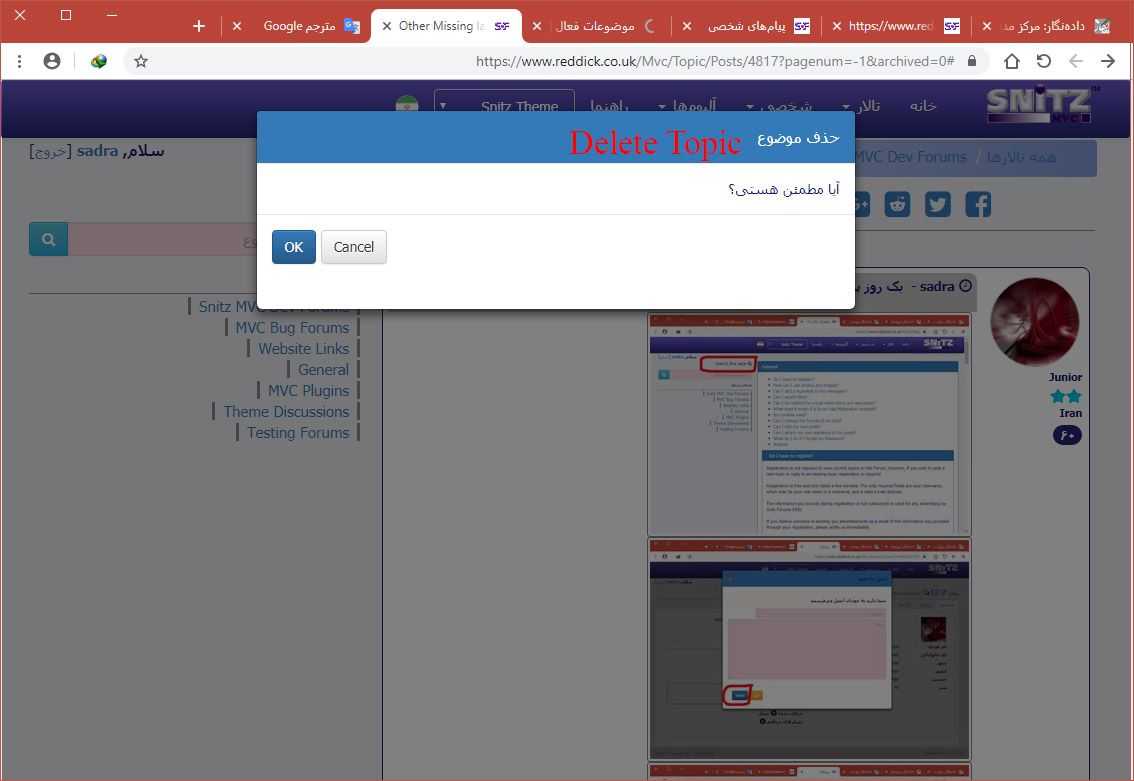
Task: Click the browser home icon
Action: (1012, 61)
